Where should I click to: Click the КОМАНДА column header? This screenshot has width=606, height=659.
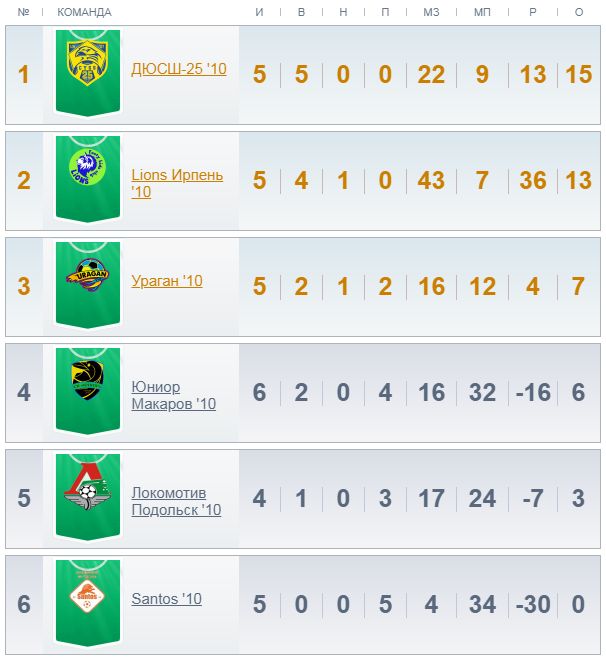84,13
